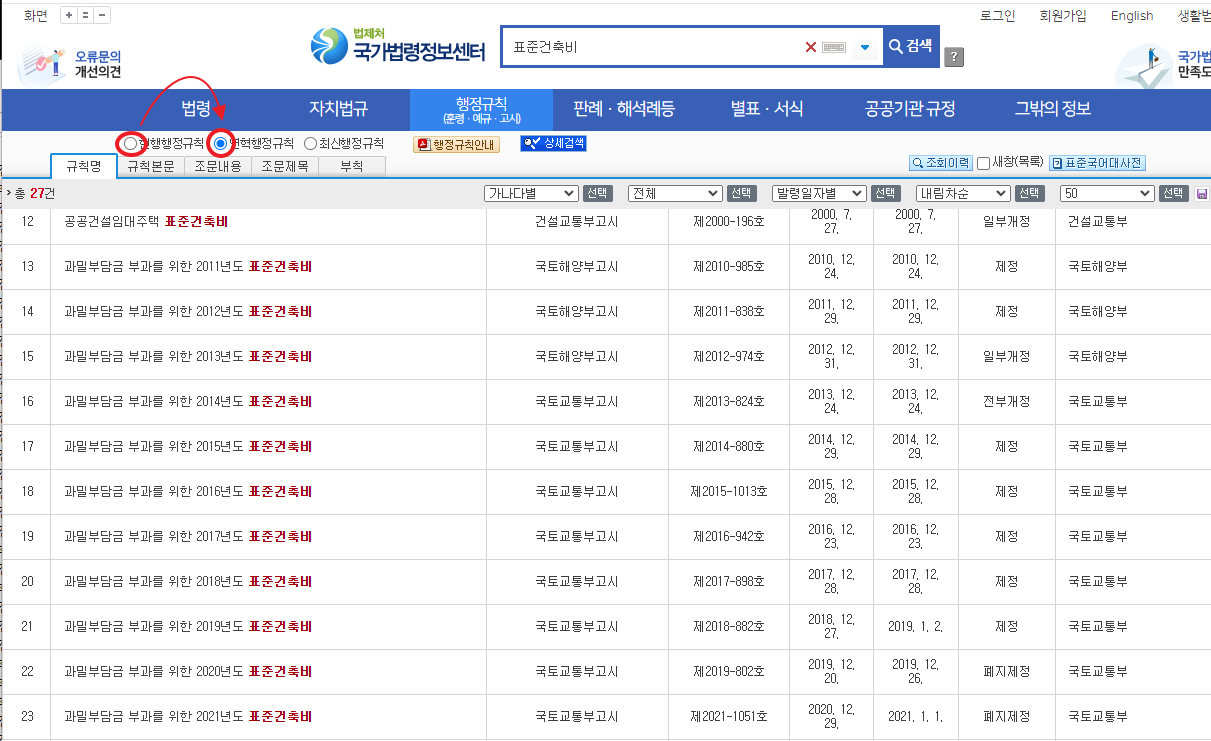Click 선택 button next to 50
Screen dimensions: 1211x741
tap(1174, 193)
